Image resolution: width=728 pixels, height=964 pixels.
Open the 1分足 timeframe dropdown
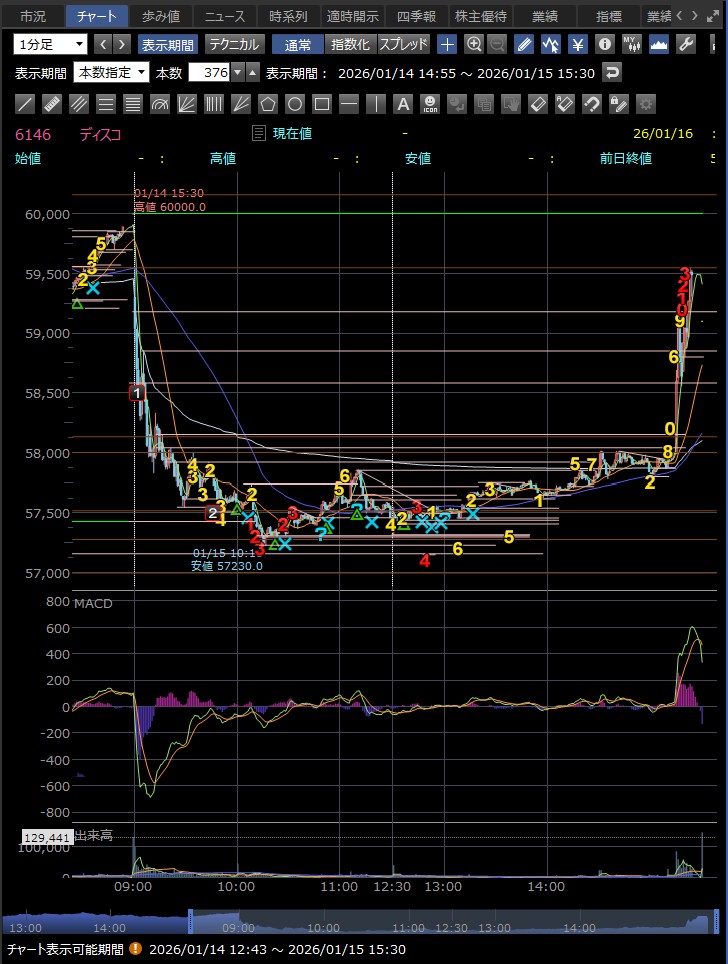50,44
